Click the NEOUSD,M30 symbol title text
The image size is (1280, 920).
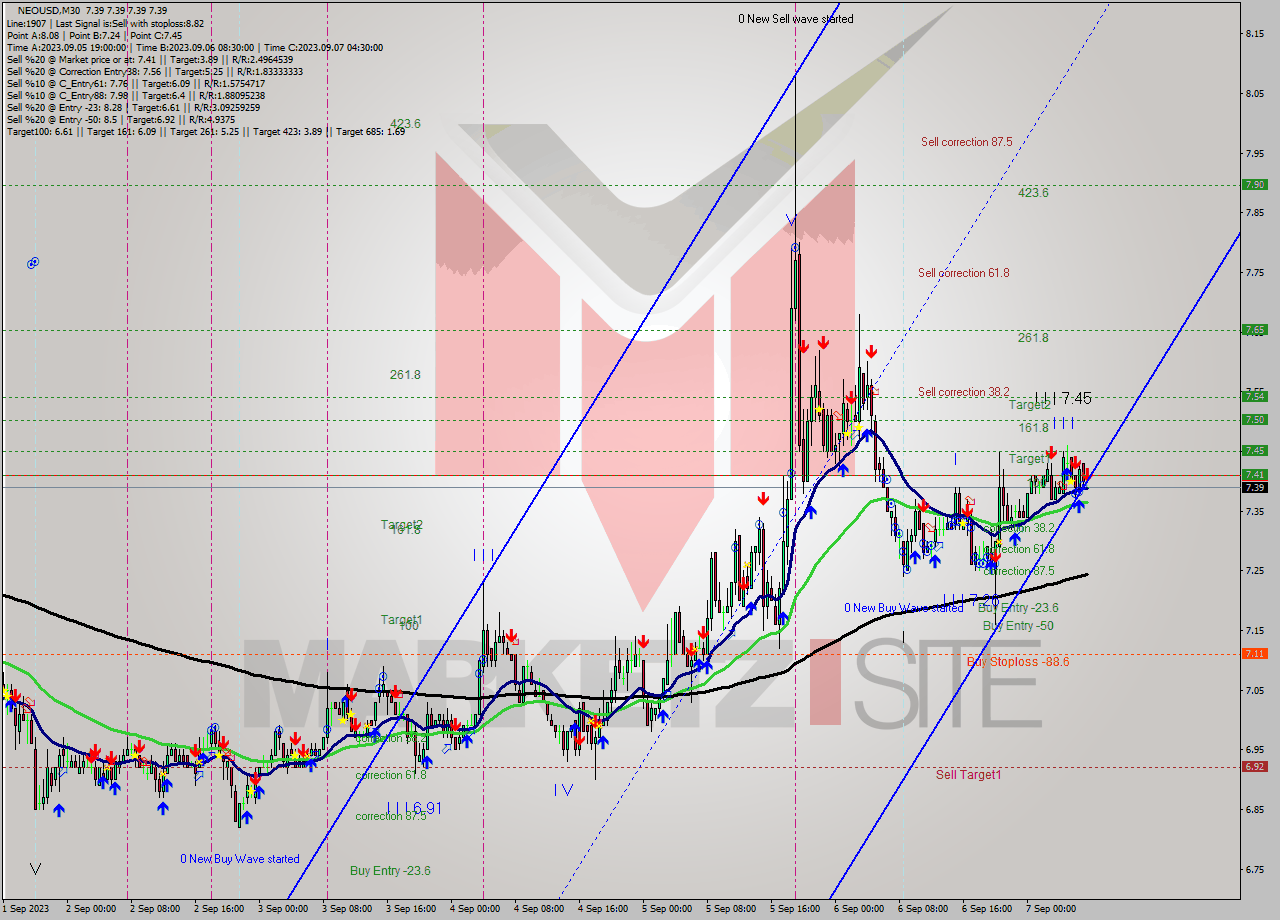click(50, 10)
